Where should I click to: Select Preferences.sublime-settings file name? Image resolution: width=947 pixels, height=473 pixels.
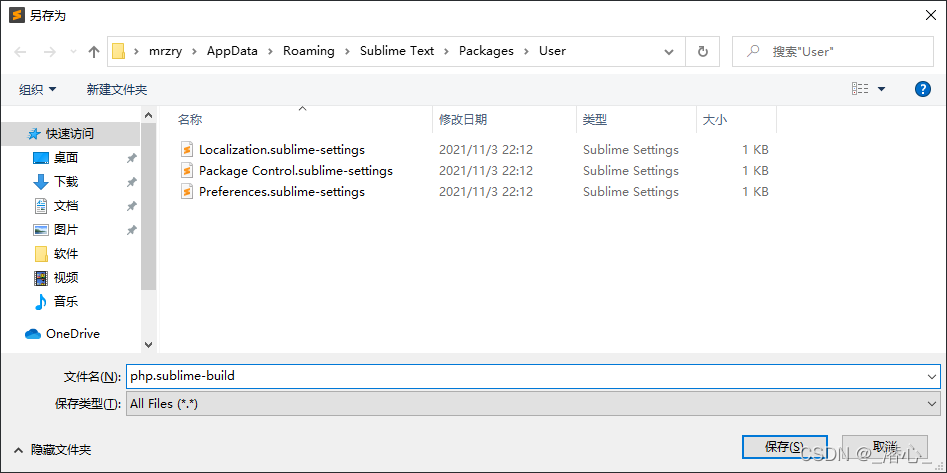(282, 191)
